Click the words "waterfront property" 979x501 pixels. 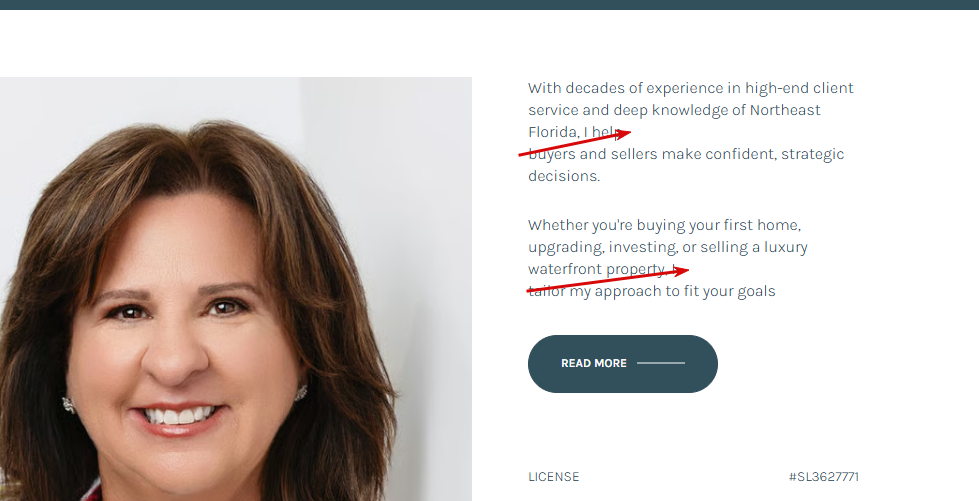pos(597,269)
